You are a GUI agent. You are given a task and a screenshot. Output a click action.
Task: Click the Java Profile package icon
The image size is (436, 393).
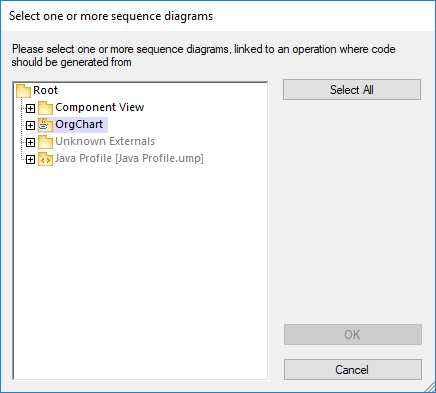click(45, 159)
